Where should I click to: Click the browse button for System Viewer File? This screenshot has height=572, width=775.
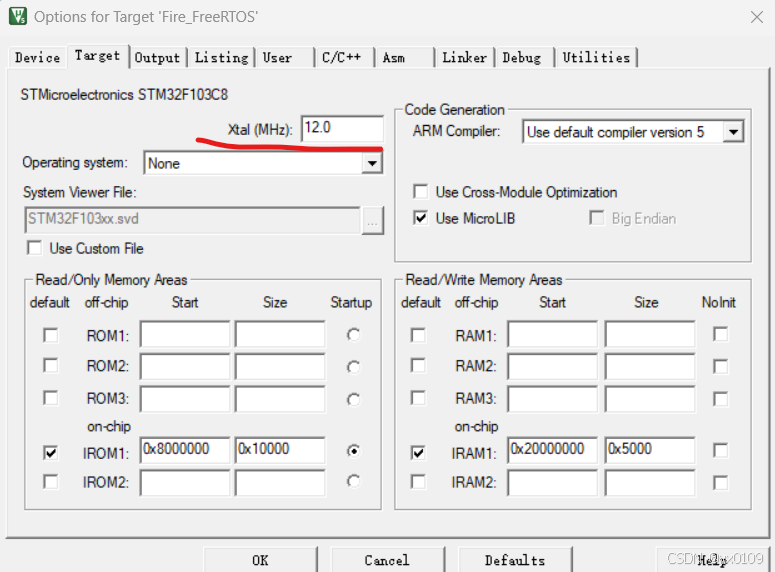(373, 220)
